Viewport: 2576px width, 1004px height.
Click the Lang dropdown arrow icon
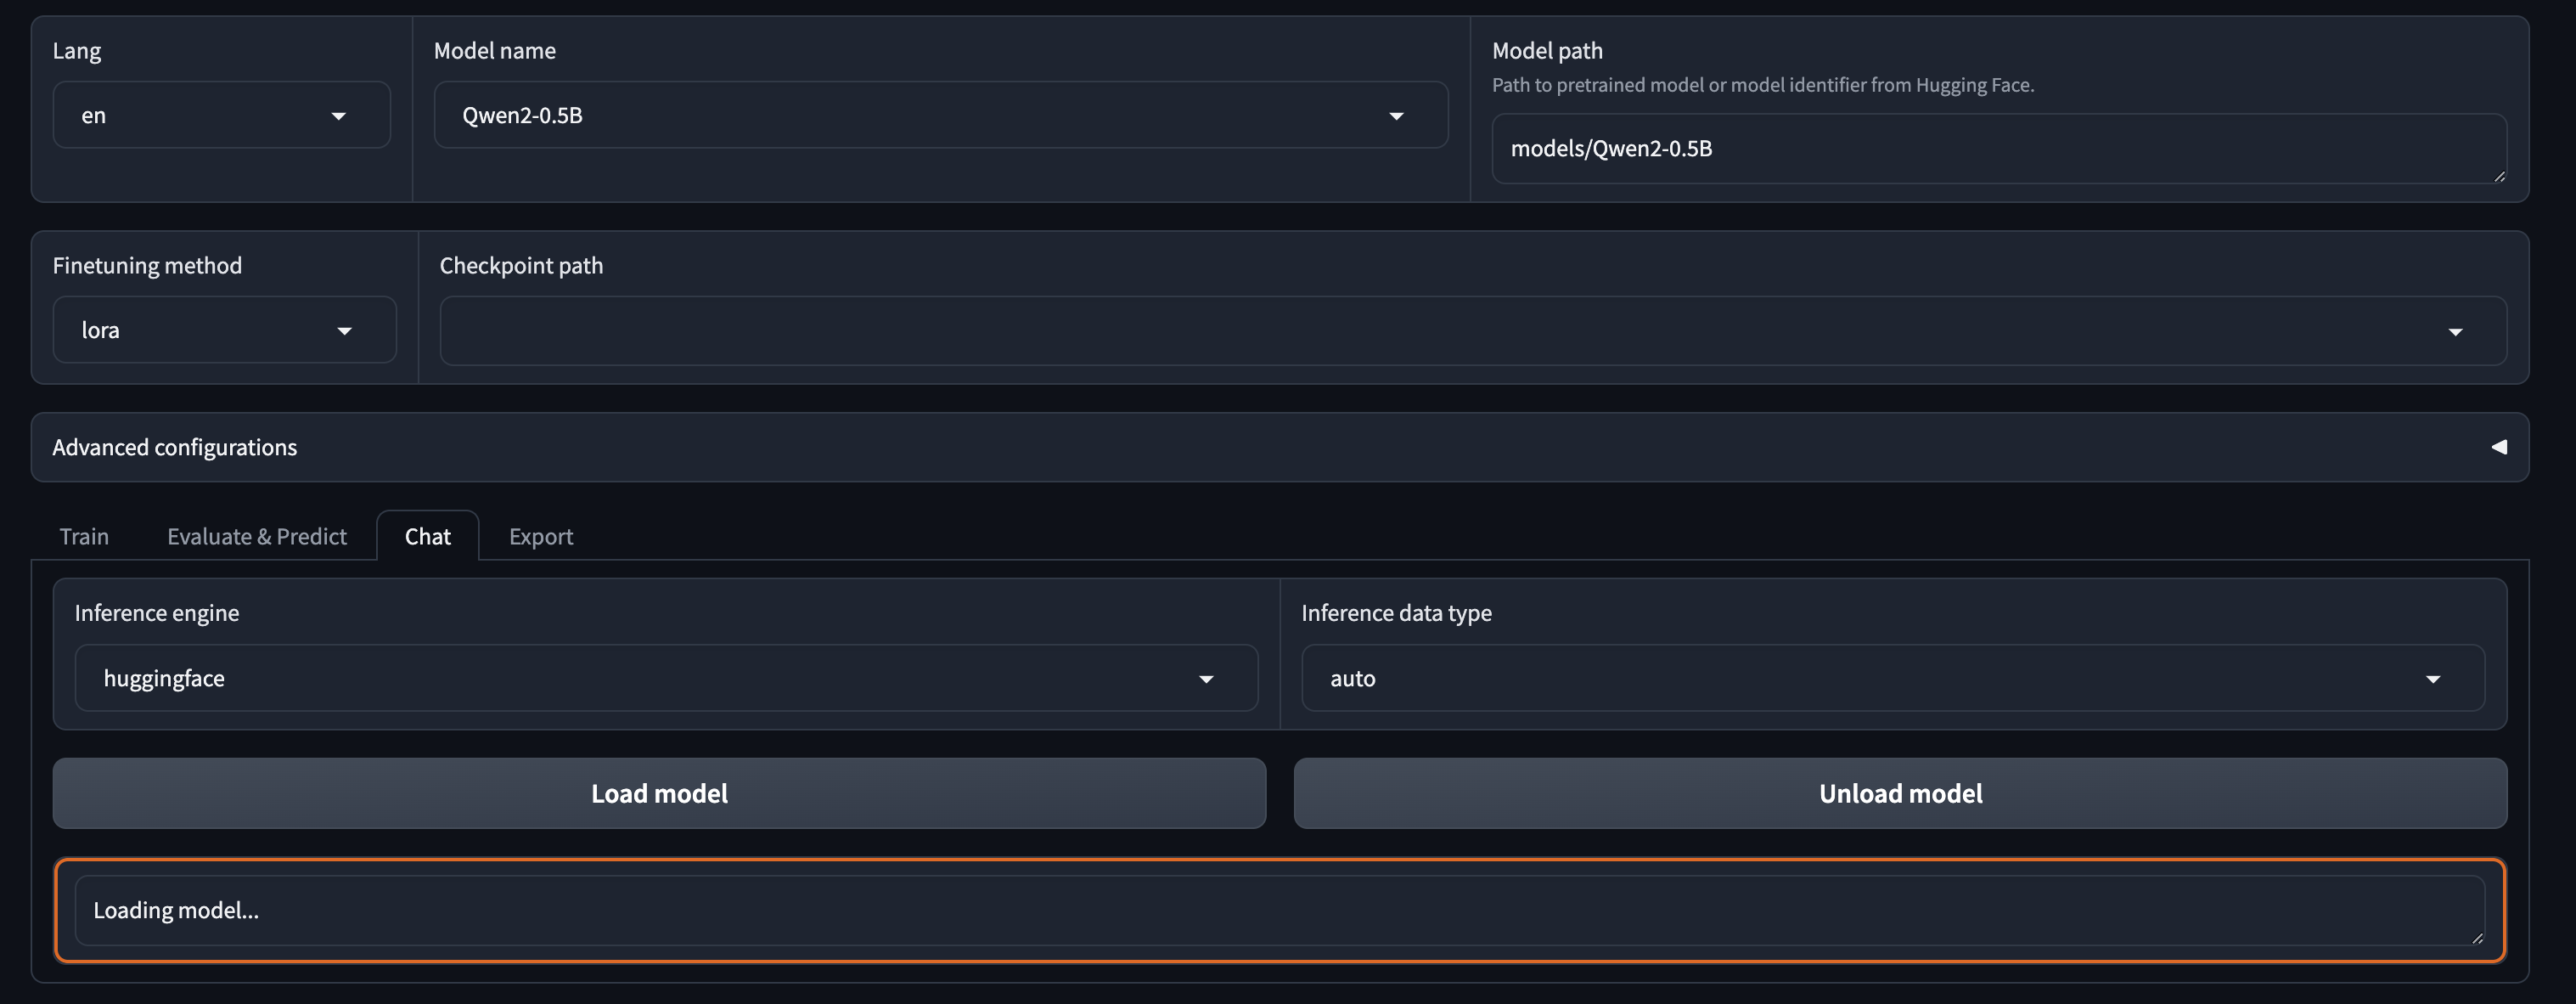point(338,116)
